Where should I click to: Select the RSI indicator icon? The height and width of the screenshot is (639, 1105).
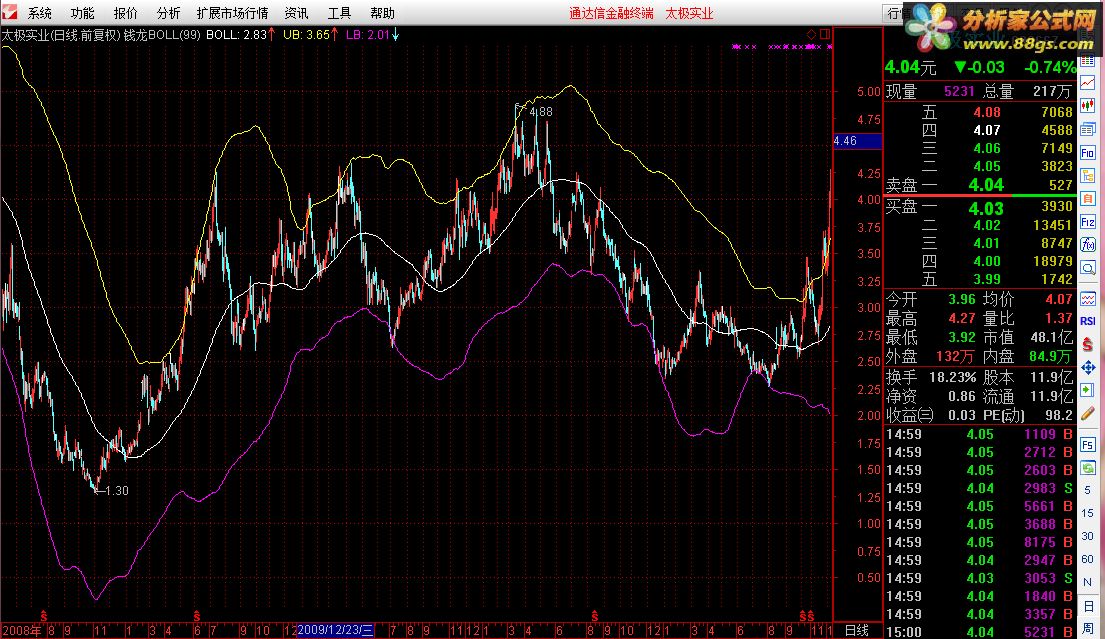(1087, 321)
